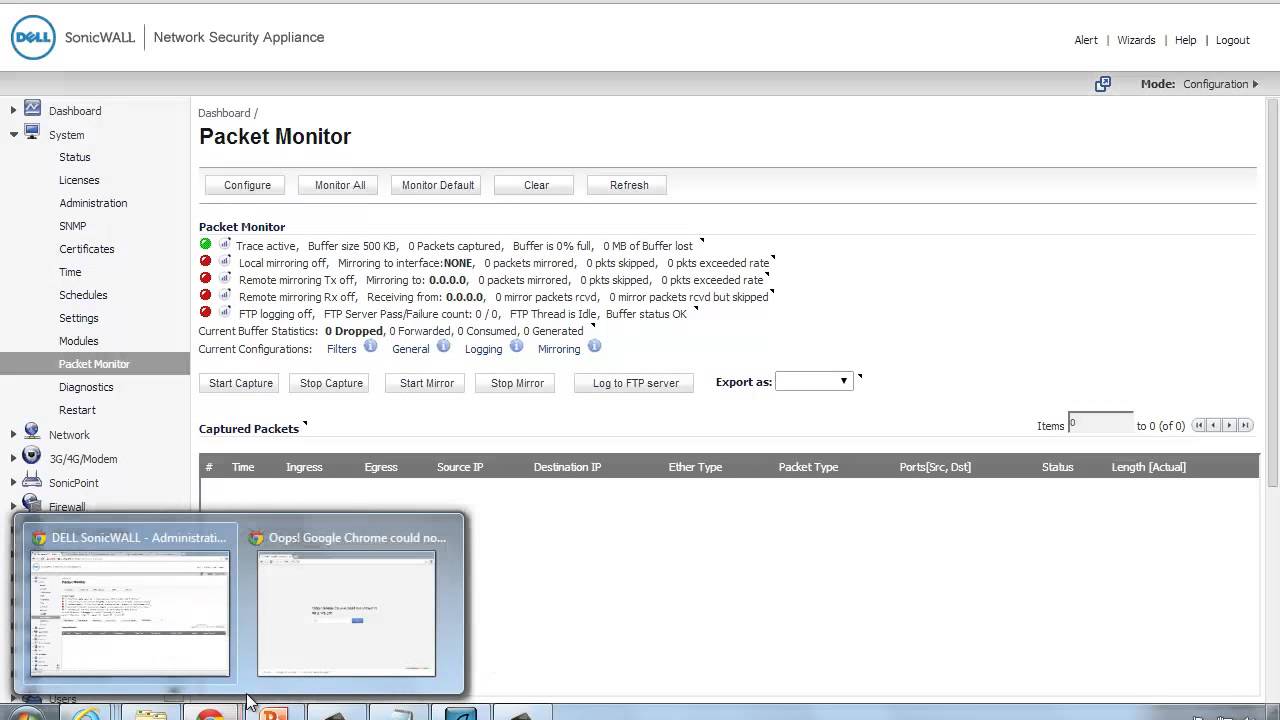Select the Oops! Google Chrome window thumbnail
1280x720 pixels.
(347, 602)
